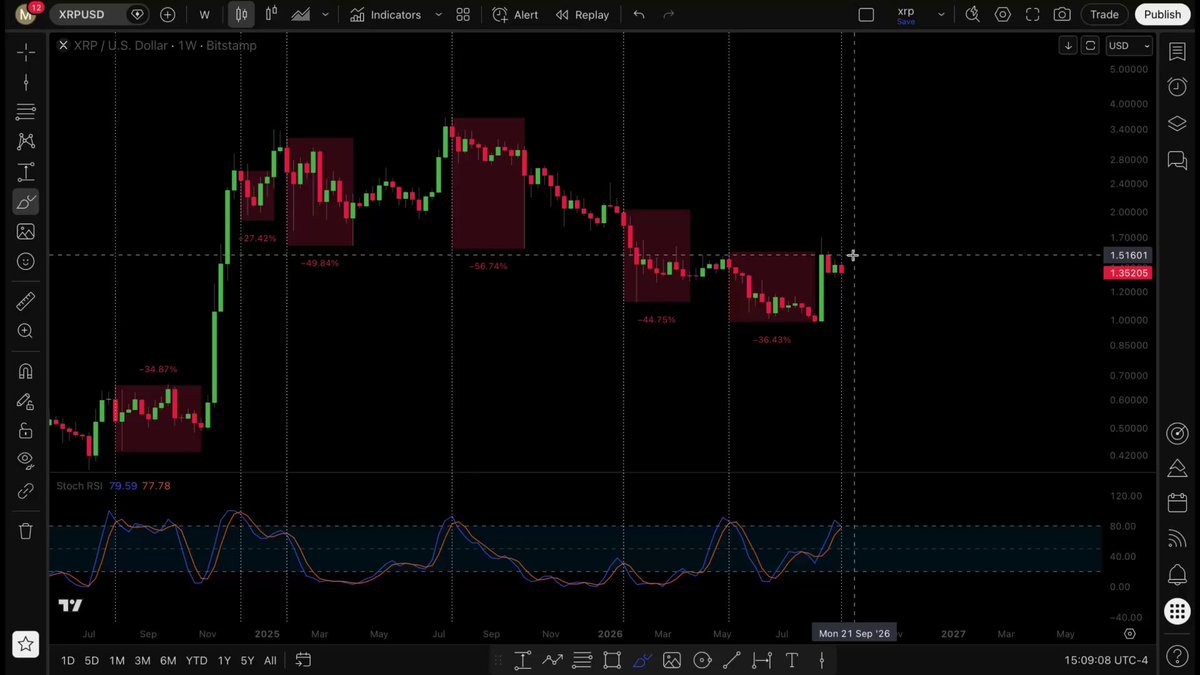The width and height of the screenshot is (1200, 675).
Task: Open the notifications bell panel
Action: point(1177,575)
